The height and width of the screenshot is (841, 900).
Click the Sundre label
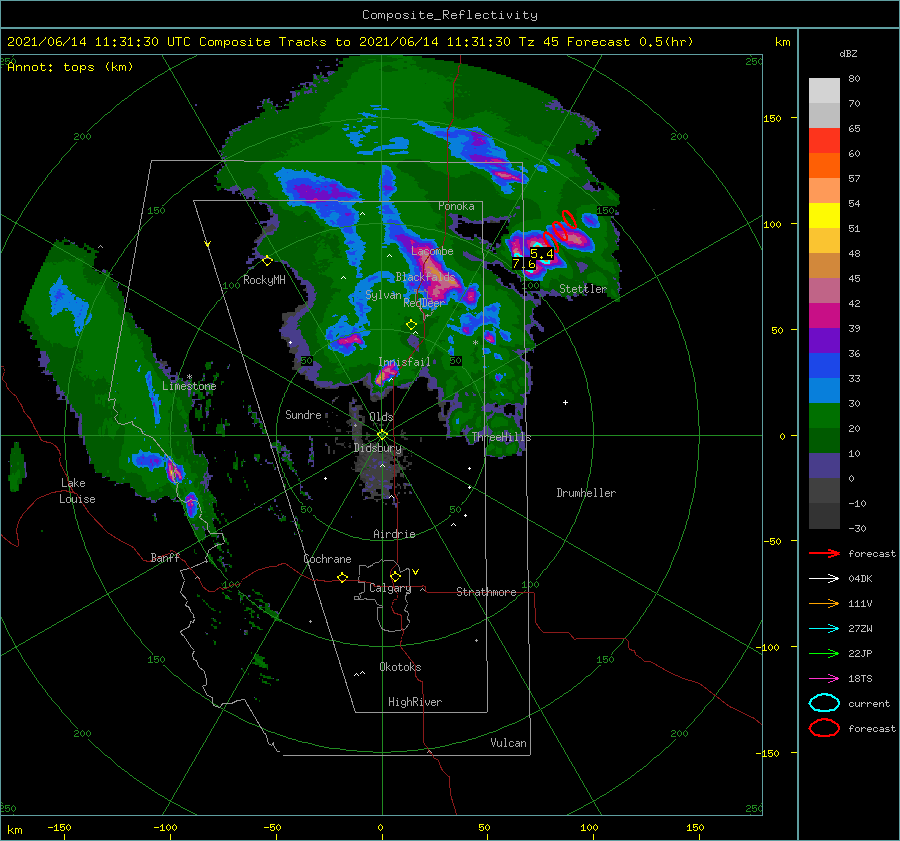point(303,414)
